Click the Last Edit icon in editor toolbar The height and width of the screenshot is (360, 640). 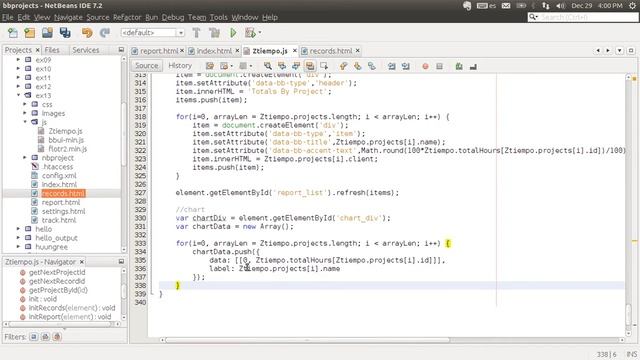click(210, 66)
